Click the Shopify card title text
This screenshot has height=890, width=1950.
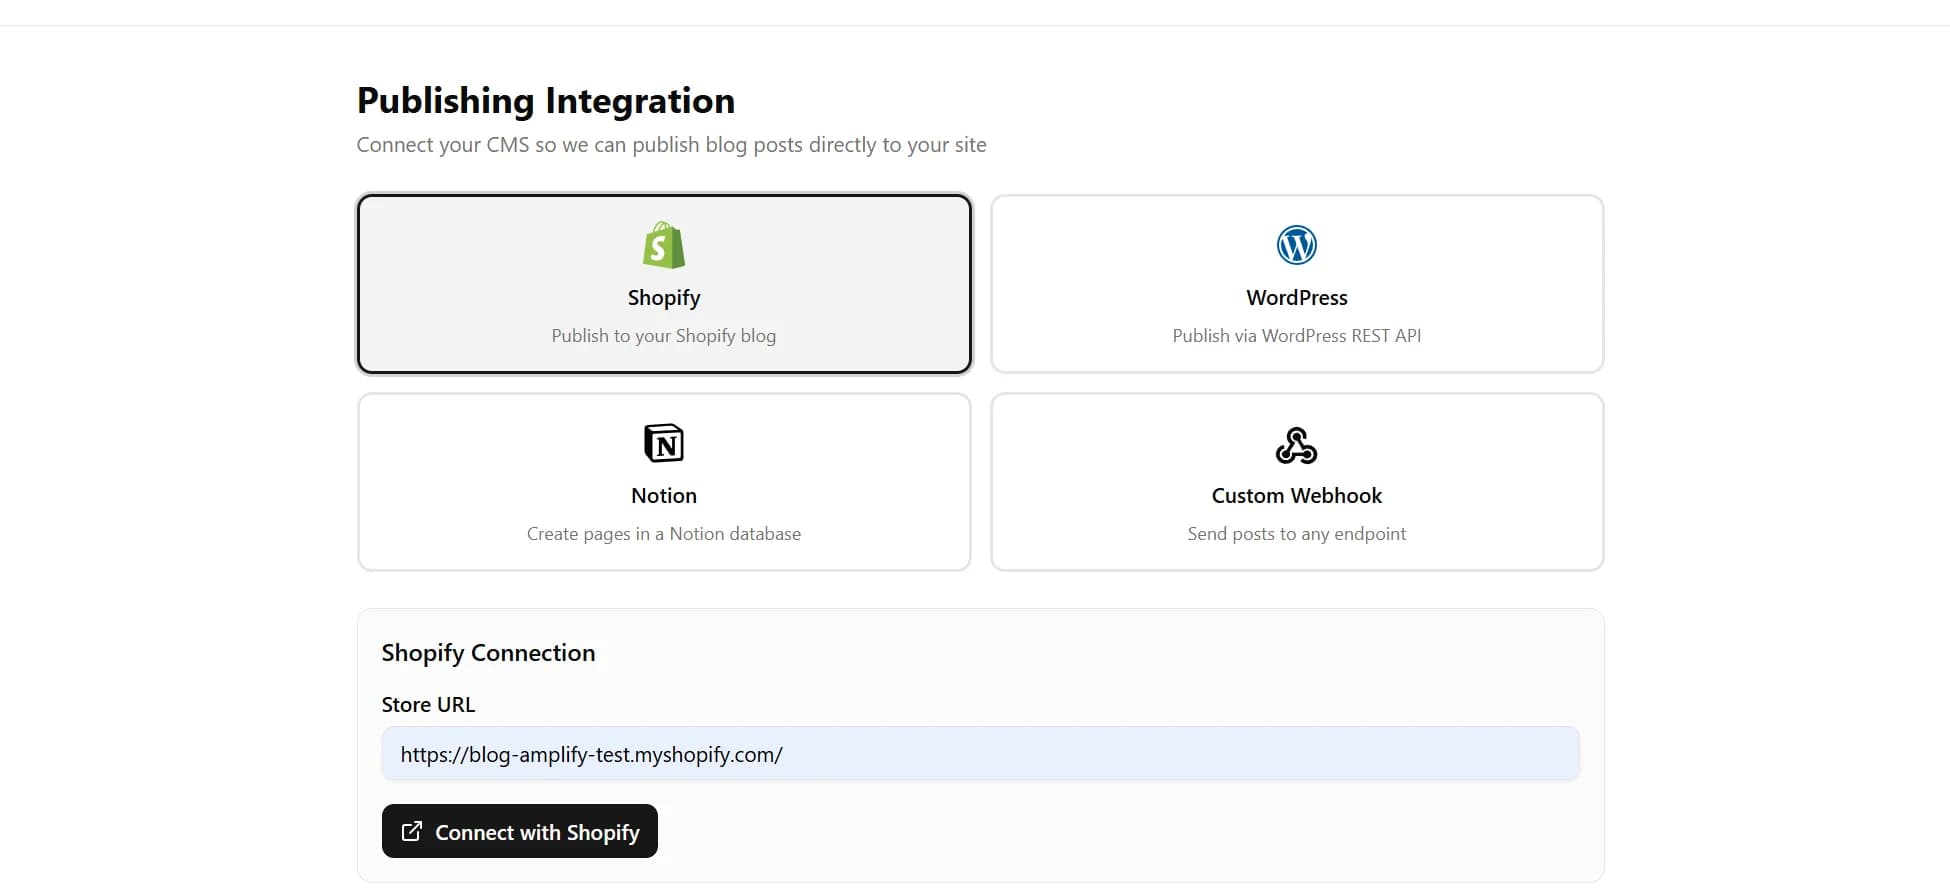[x=664, y=298]
